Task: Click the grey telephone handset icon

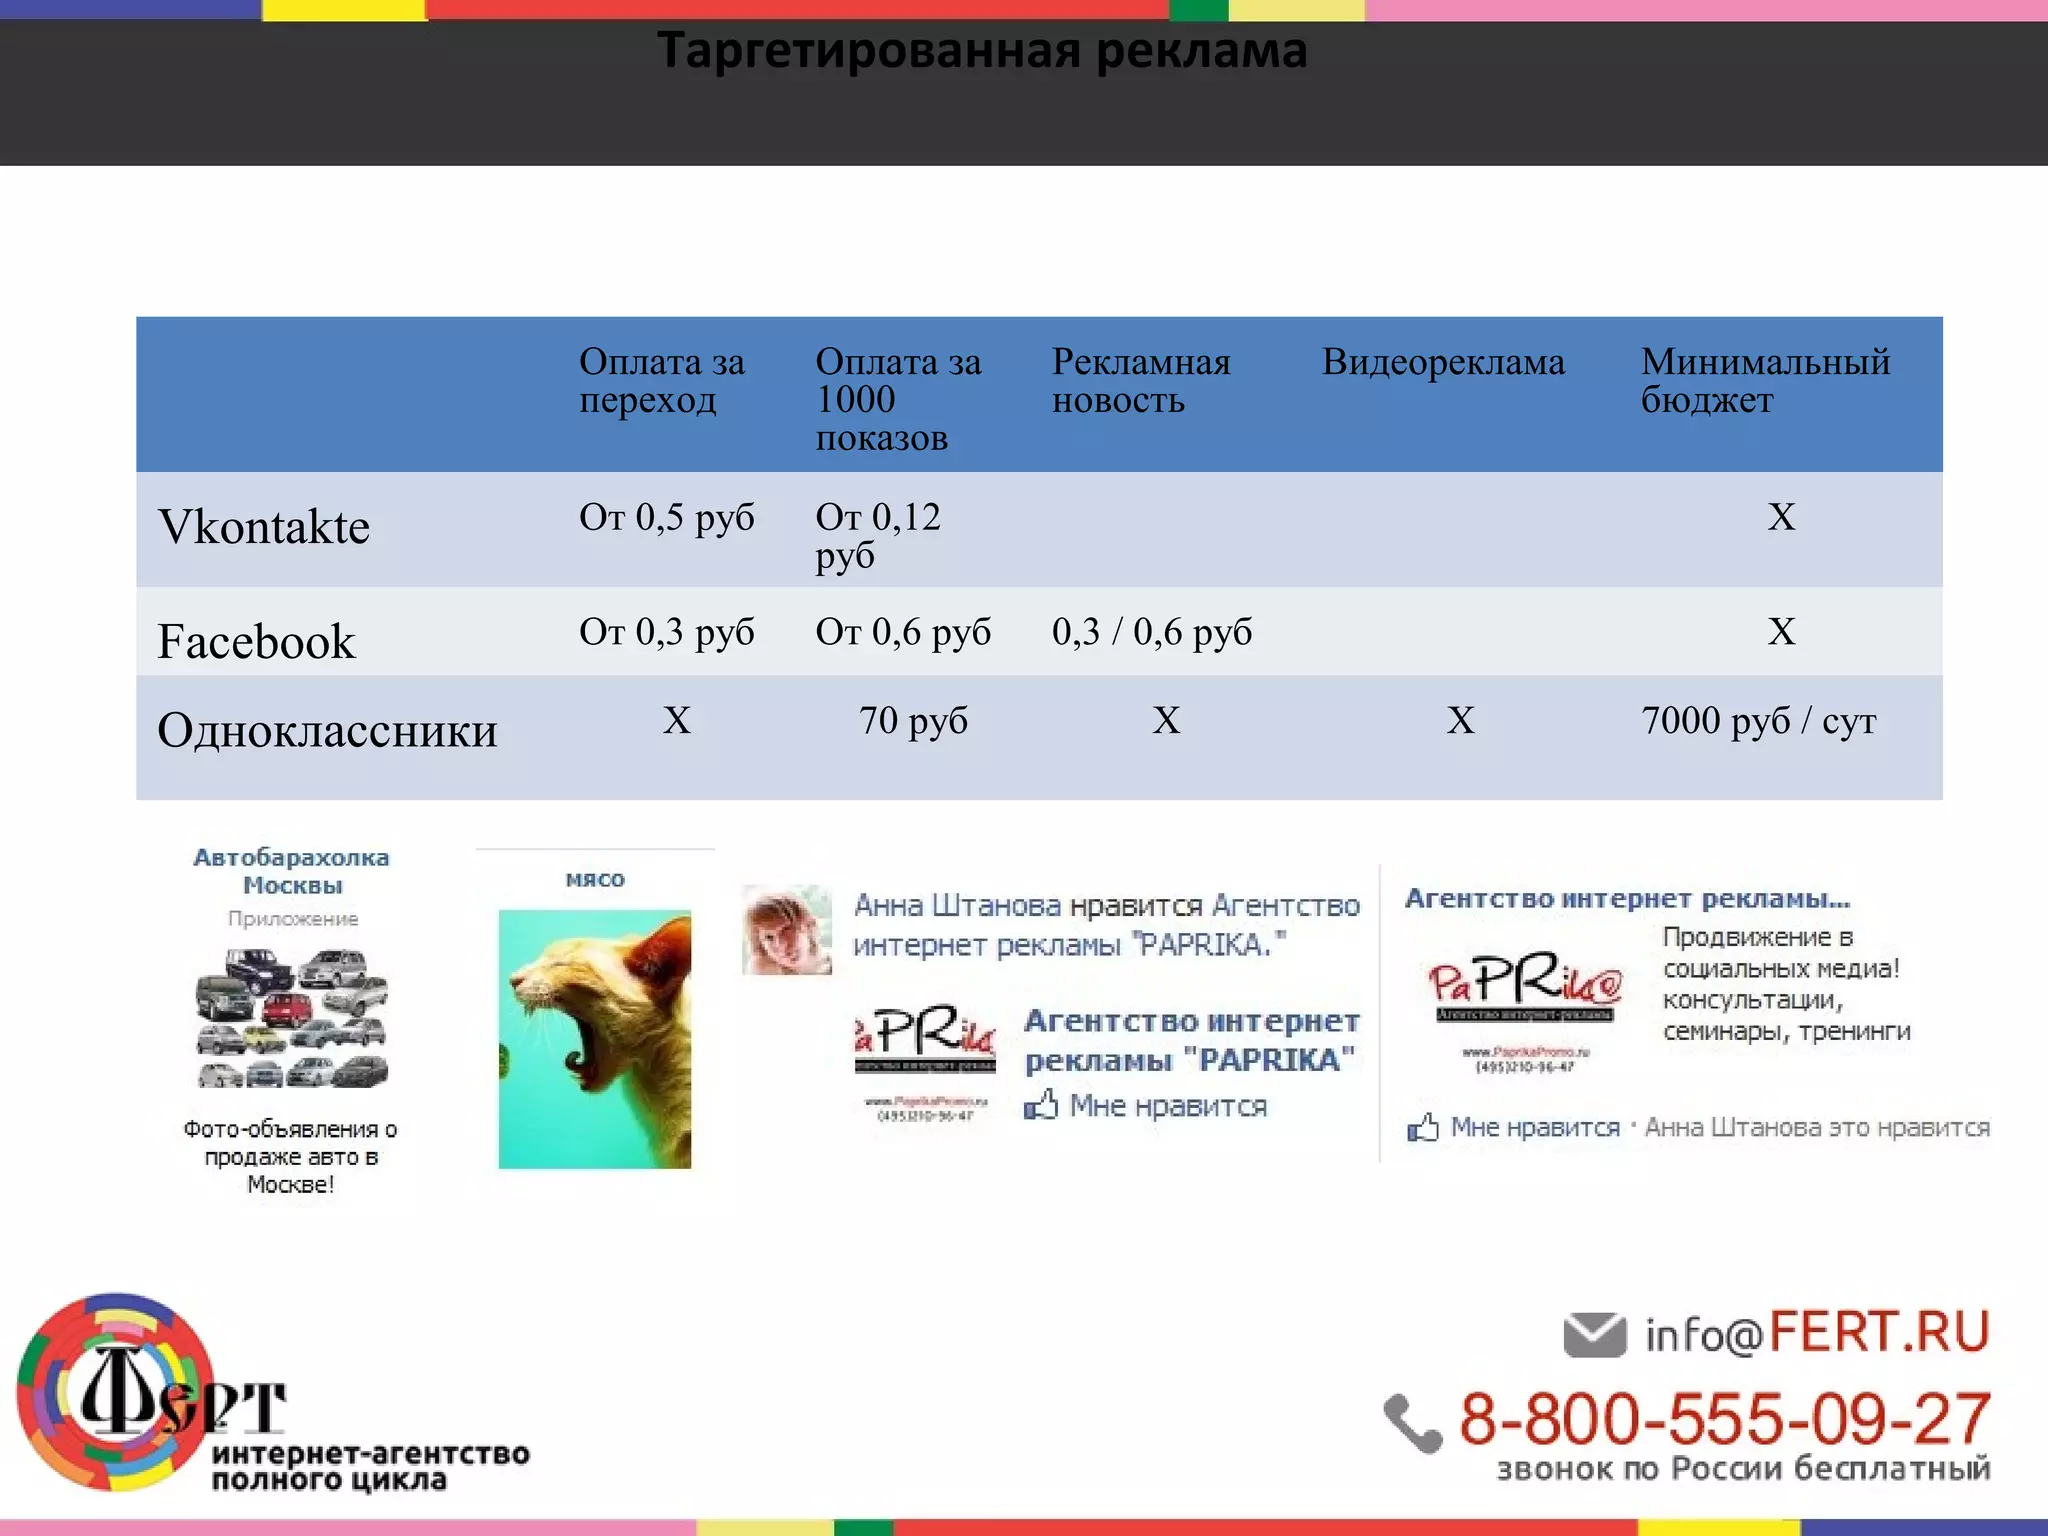Action: pos(1413,1422)
